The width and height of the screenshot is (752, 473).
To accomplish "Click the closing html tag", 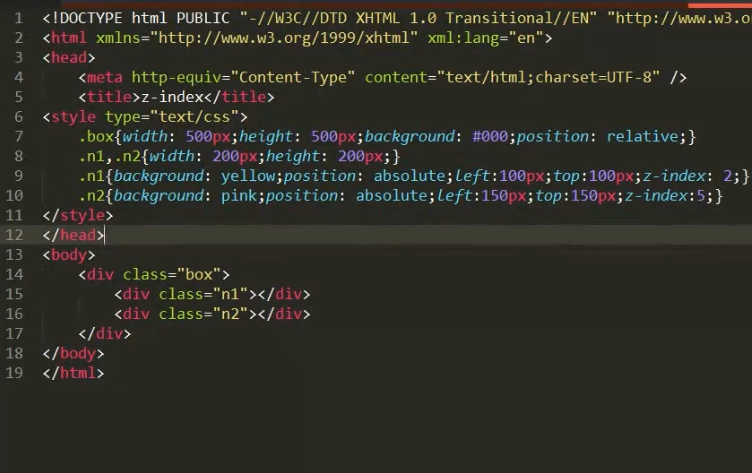I will click(x=73, y=373).
